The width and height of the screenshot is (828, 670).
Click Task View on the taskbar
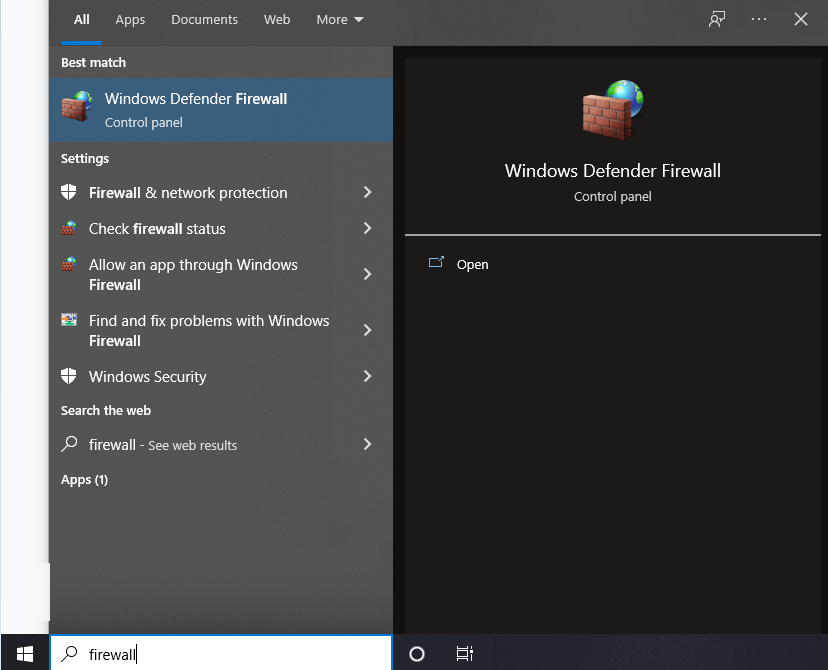(464, 654)
